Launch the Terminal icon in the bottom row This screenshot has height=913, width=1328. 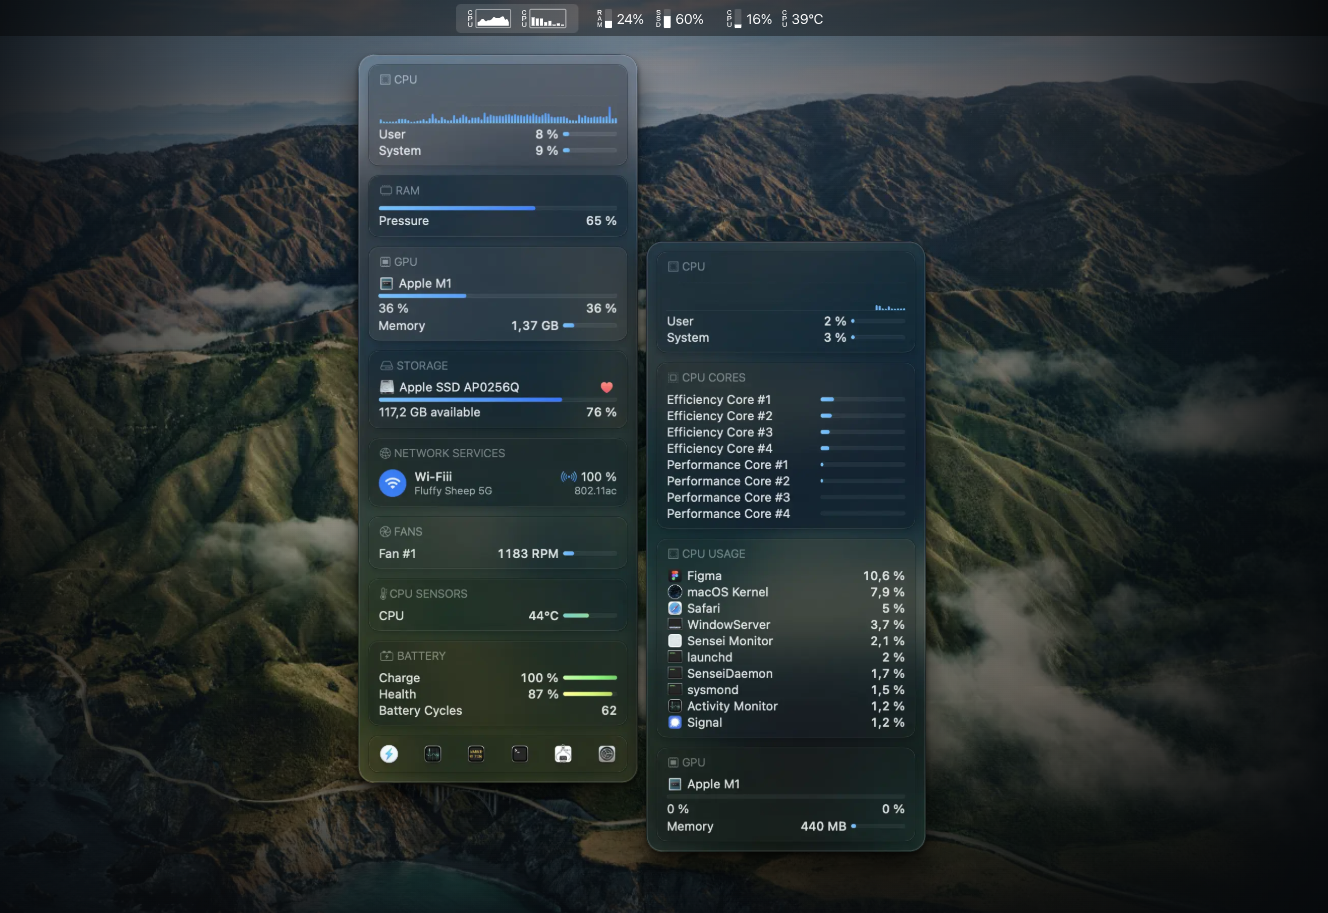pyautogui.click(x=520, y=754)
